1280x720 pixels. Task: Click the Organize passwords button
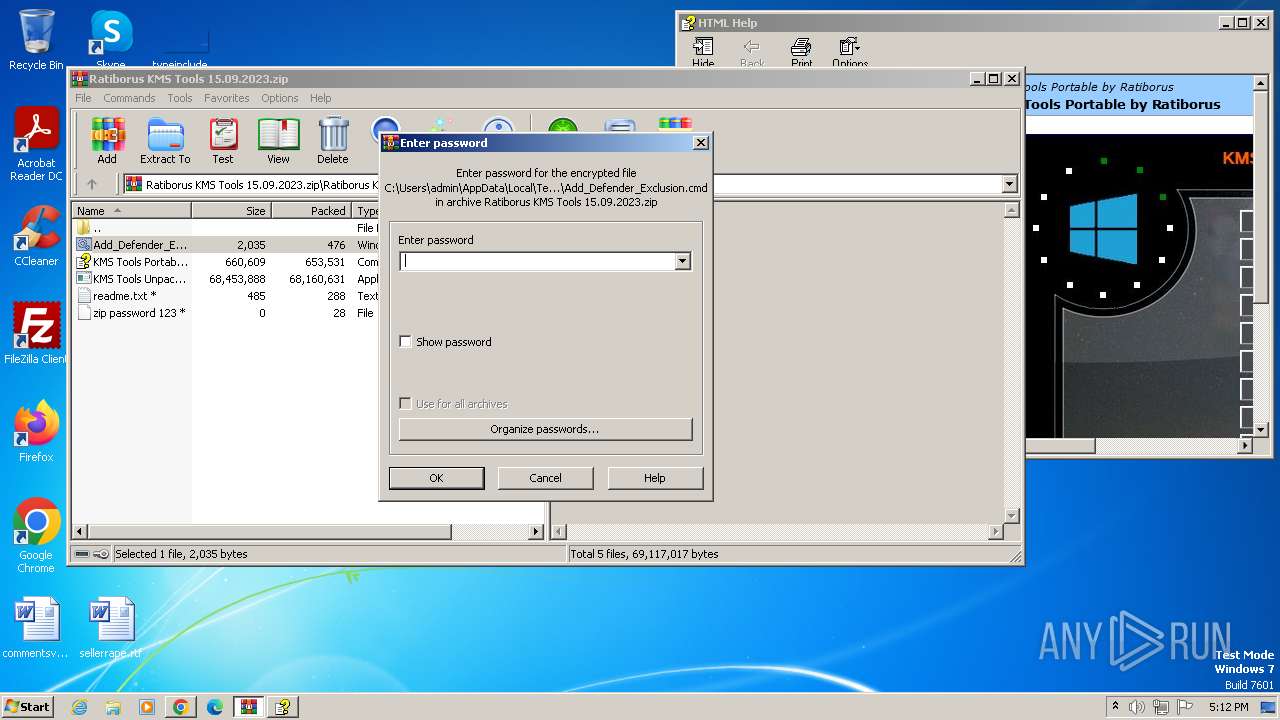[545, 429]
